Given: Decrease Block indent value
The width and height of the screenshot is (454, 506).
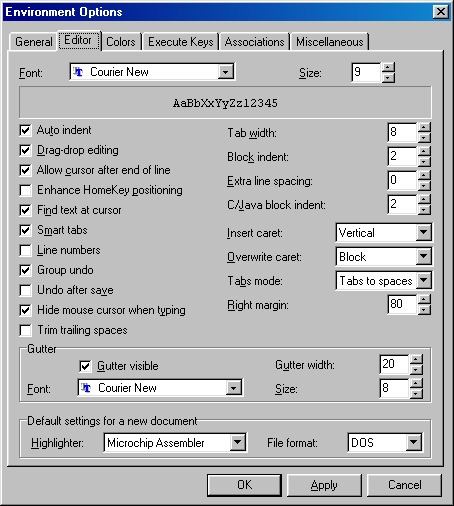Looking at the screenshot, I should 424,161.
